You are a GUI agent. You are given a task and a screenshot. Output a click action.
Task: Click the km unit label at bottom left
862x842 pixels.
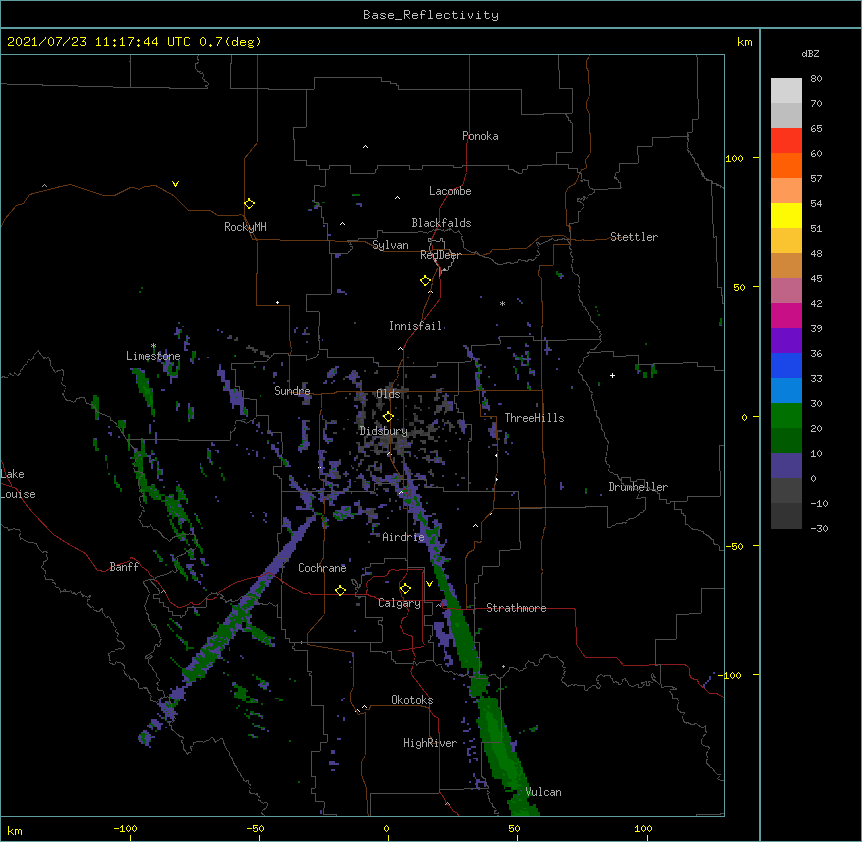(x=15, y=831)
